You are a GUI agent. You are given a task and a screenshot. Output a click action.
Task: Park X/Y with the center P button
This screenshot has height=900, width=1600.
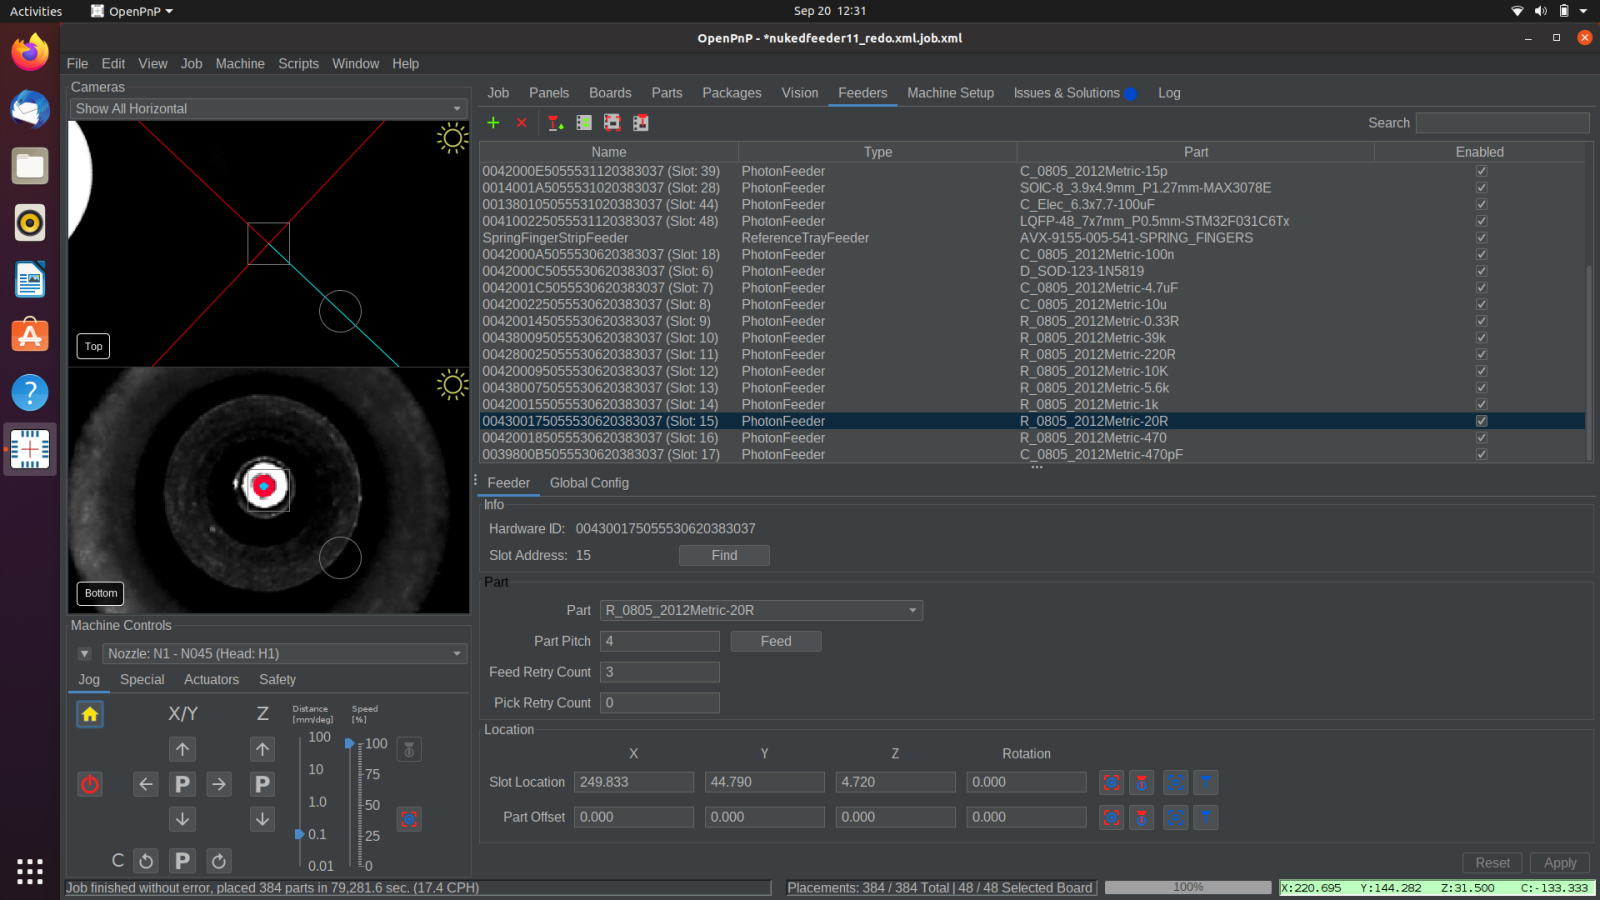pos(182,784)
